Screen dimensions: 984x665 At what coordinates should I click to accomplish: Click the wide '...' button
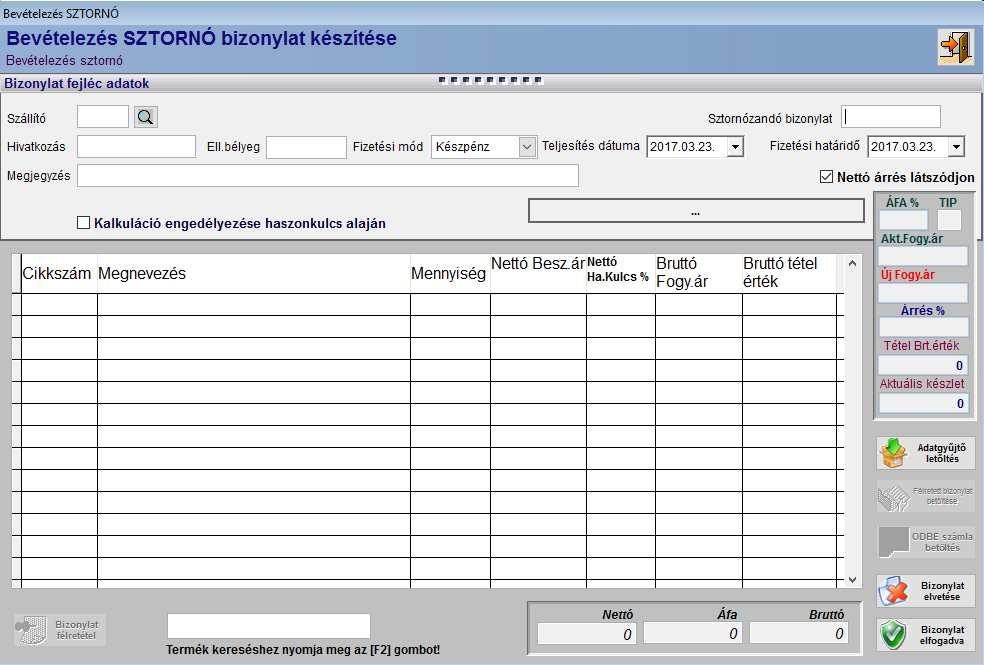click(696, 211)
